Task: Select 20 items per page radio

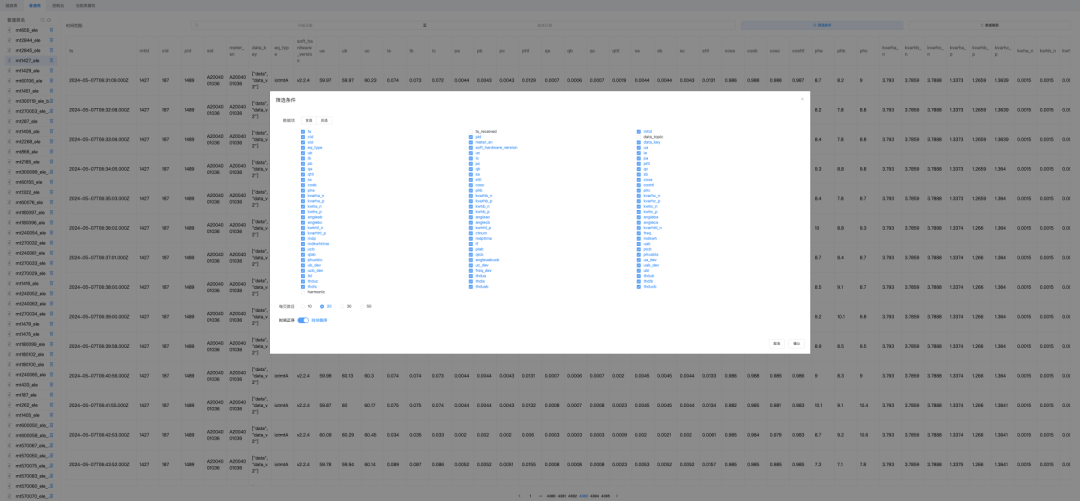Action: [x=322, y=306]
